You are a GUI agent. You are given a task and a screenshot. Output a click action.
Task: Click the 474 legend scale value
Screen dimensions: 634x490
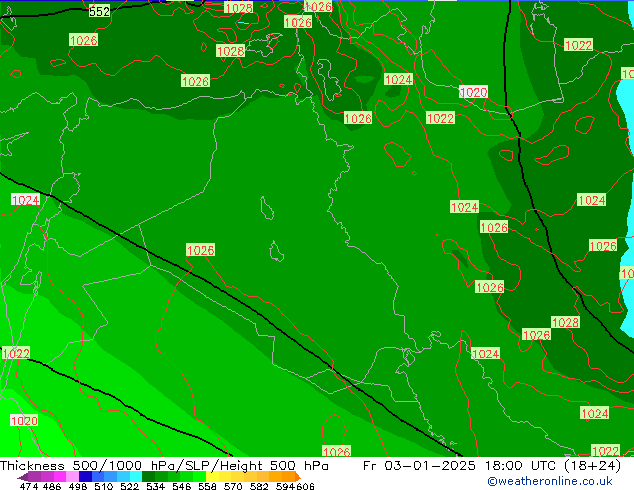(x=31, y=487)
